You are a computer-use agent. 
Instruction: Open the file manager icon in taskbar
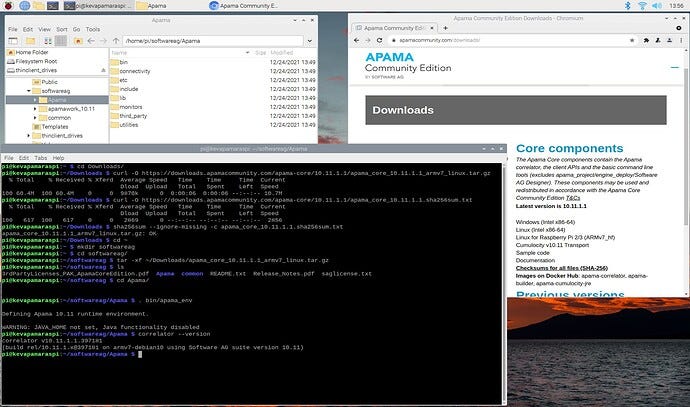pyautogui.click(x=39, y=6)
